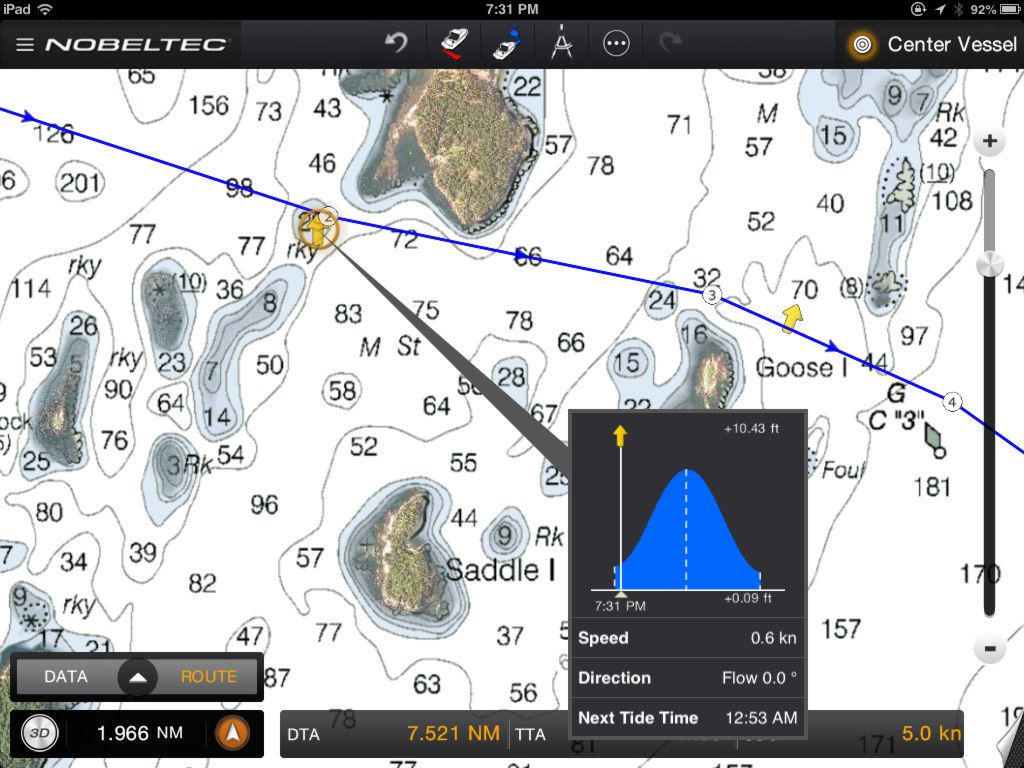The width and height of the screenshot is (1024, 768).
Task: Tap the page curl corner icon
Action: click(1010, 741)
